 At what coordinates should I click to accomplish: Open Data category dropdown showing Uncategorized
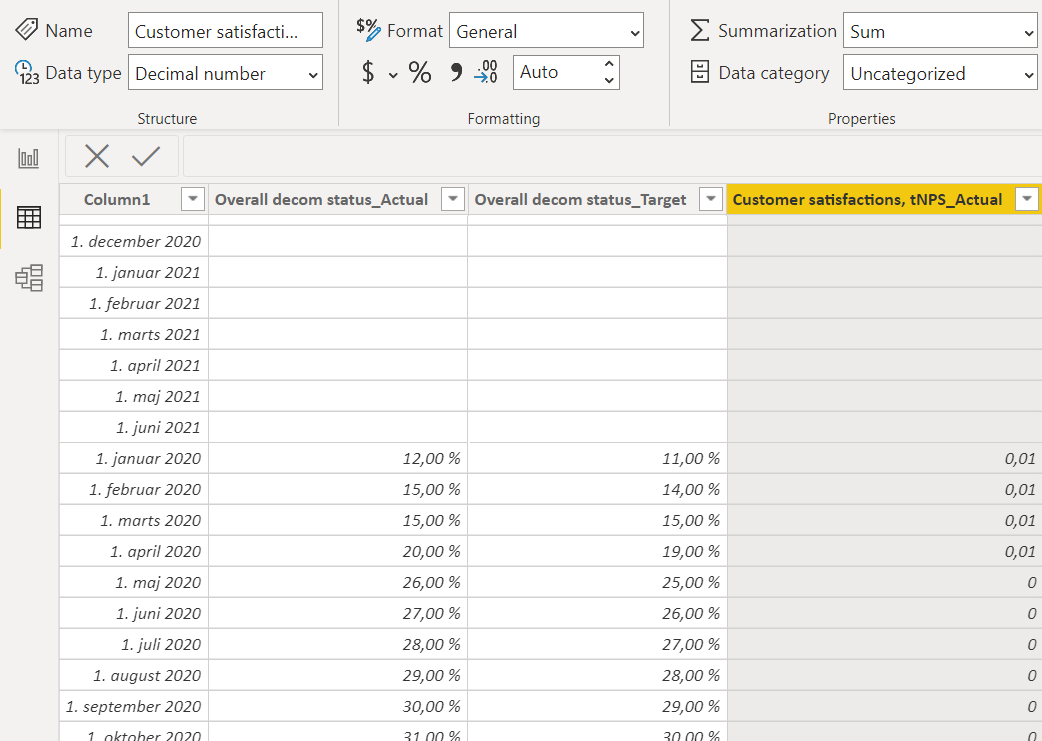tap(940, 72)
